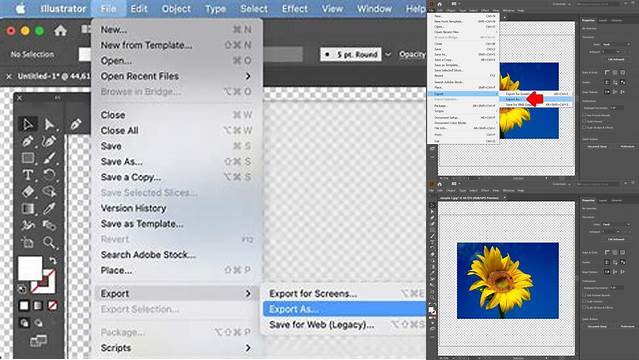Open the Object menu
The height and width of the screenshot is (360, 639).
[176, 9]
